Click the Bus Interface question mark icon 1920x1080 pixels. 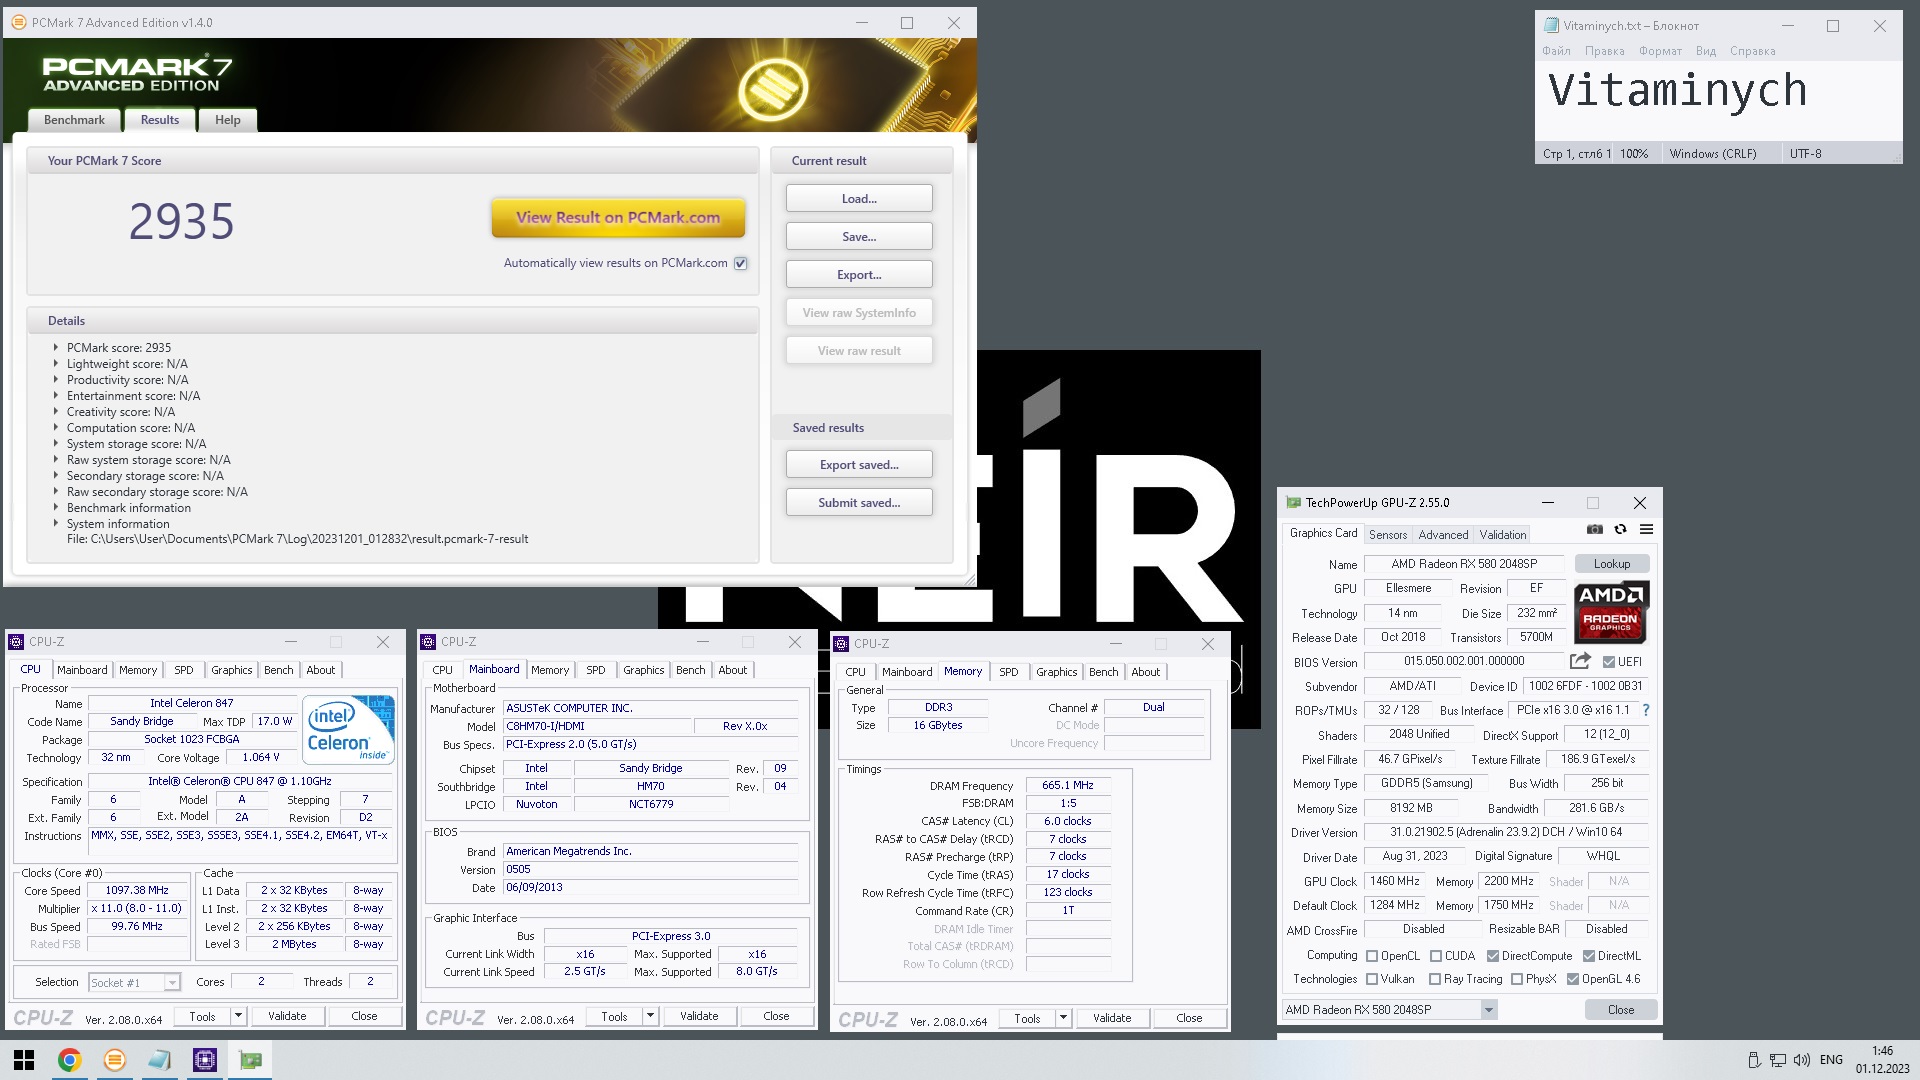(x=1645, y=710)
